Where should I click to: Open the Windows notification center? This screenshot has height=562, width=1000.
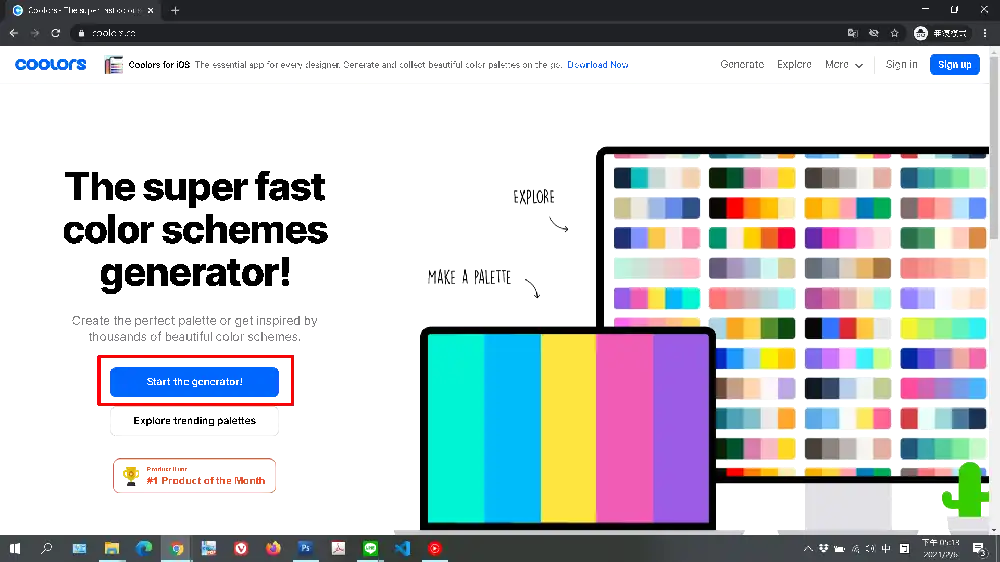(x=979, y=549)
